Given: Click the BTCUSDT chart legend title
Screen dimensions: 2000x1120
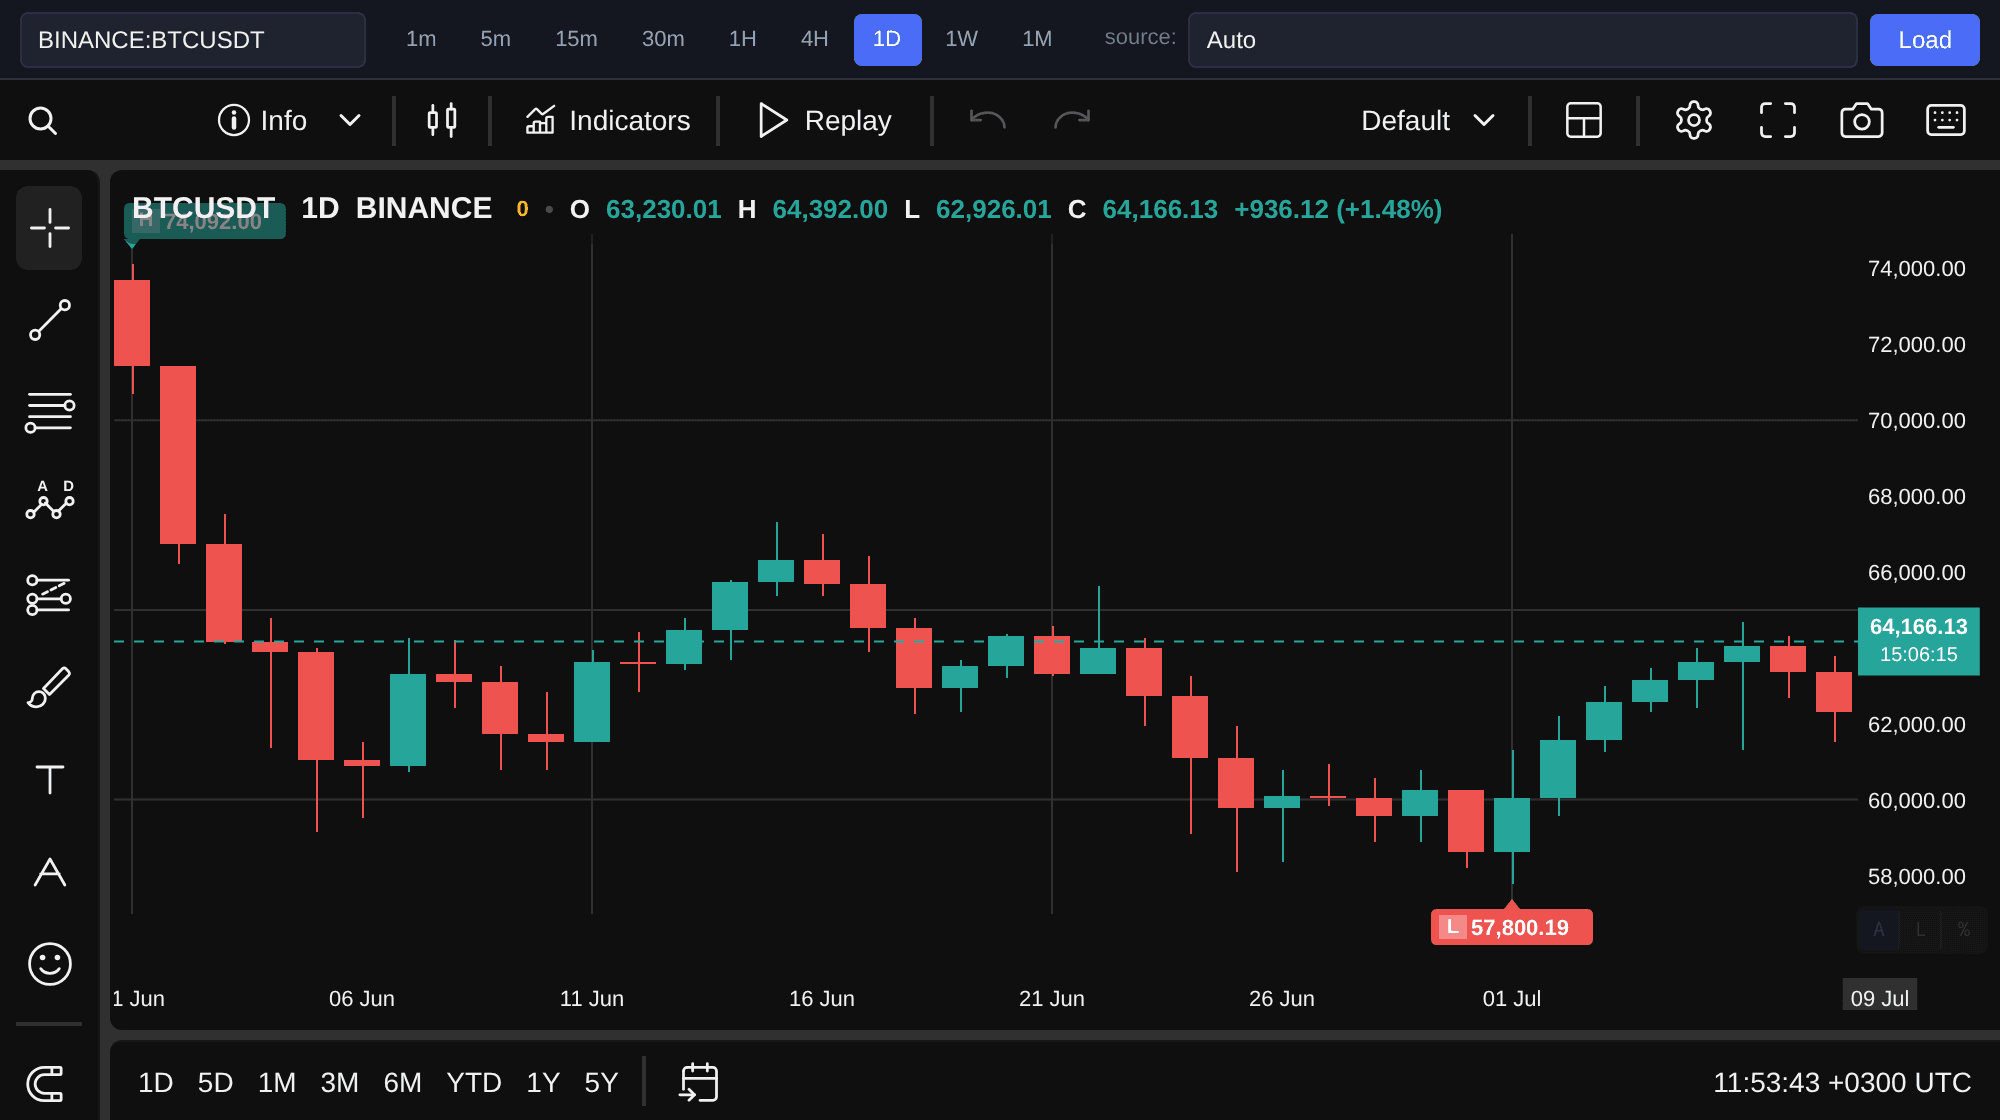Looking at the screenshot, I should tap(203, 208).
